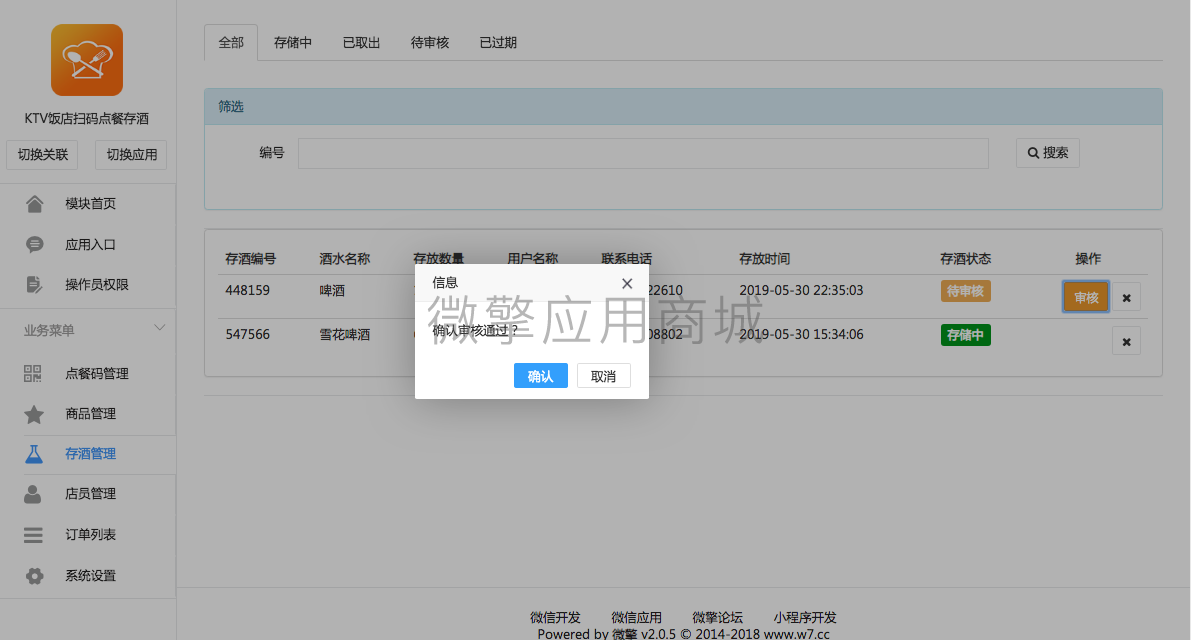This screenshot has width=1191, height=640.
Task: Click the home icon beside 模块首页
Action: coord(34,203)
